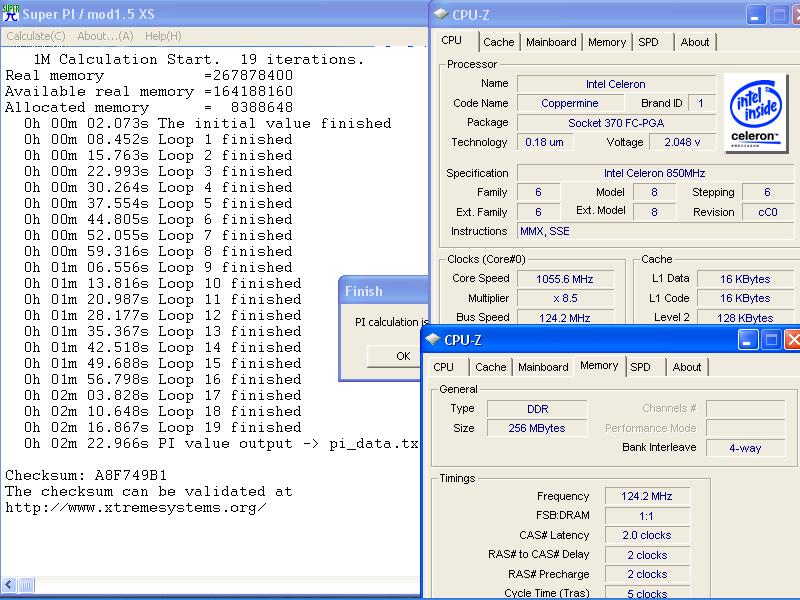Click 'Loop 19 finished' line in Super PI
The height and width of the screenshot is (600, 800).
[x=163, y=428]
